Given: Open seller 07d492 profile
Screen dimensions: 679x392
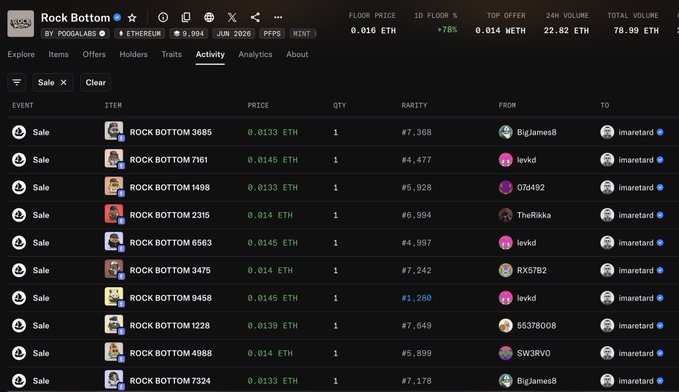Looking at the screenshot, I should [530, 188].
